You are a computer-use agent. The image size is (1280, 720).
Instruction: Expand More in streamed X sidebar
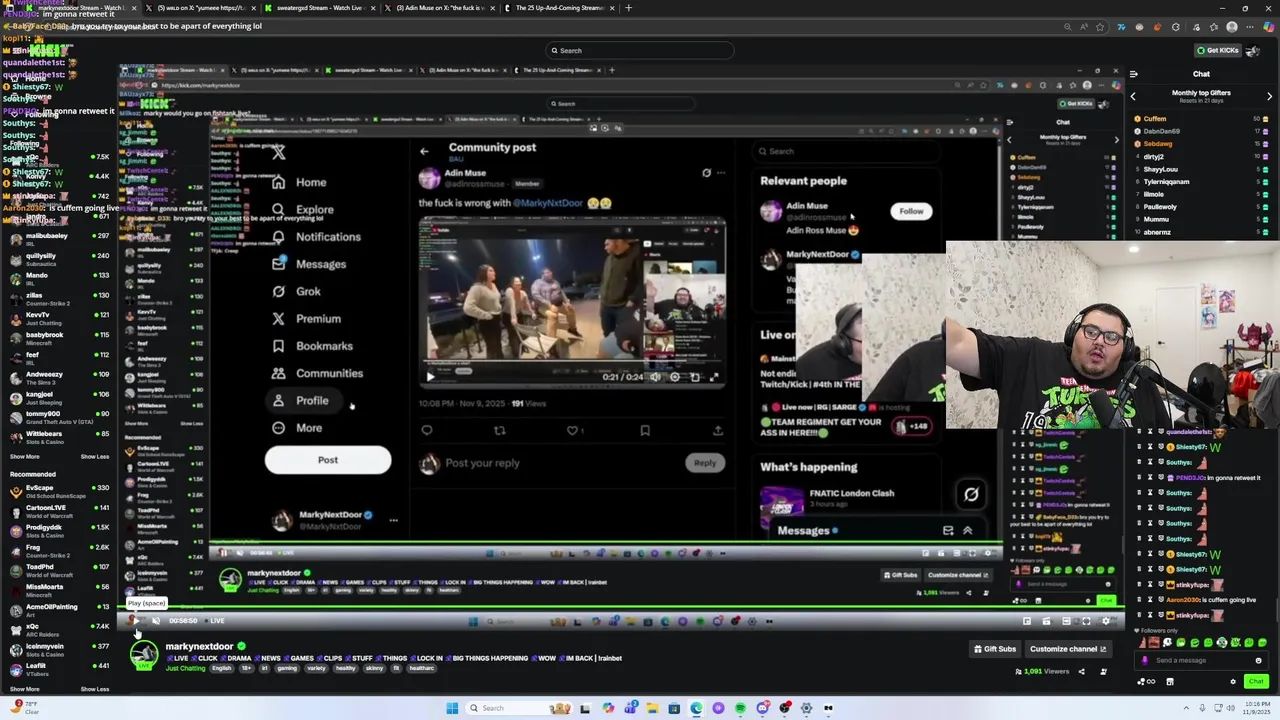point(297,428)
